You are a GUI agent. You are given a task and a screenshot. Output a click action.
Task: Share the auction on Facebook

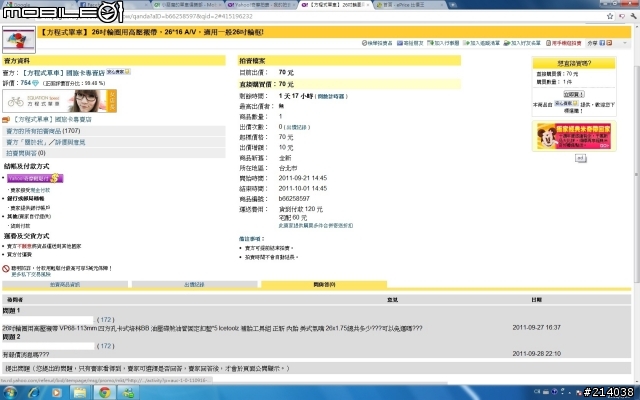pos(602,43)
